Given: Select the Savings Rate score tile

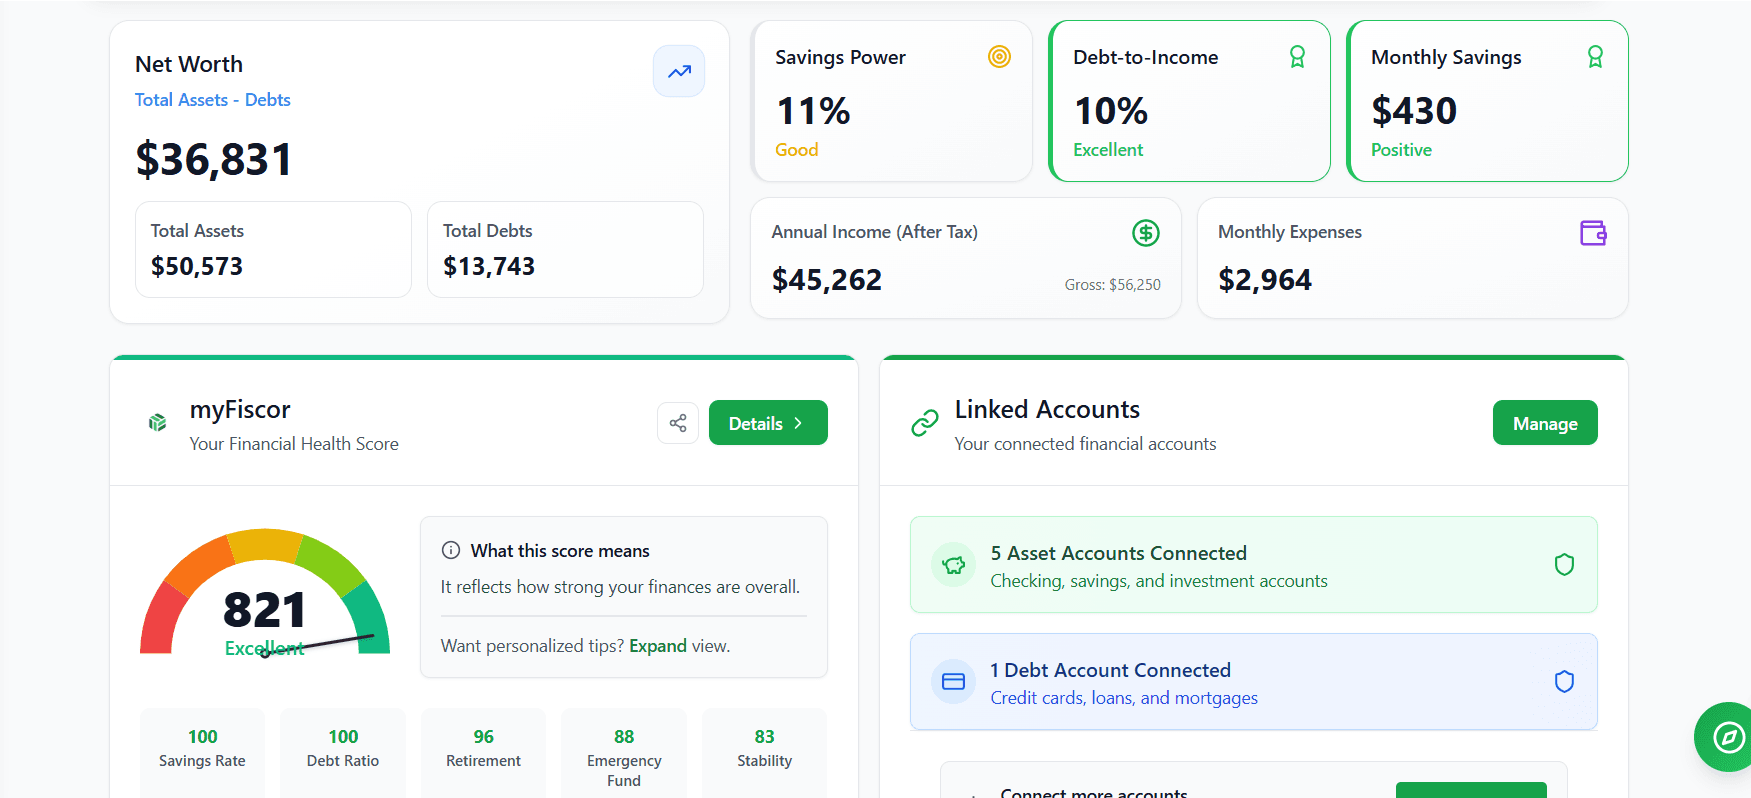Looking at the screenshot, I should [x=202, y=750].
